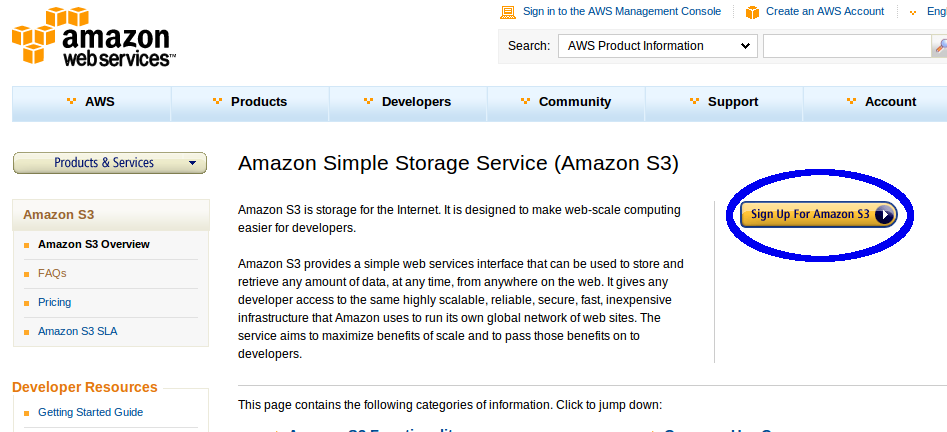Click the search magnifier icon
947x432 pixels.
940,46
